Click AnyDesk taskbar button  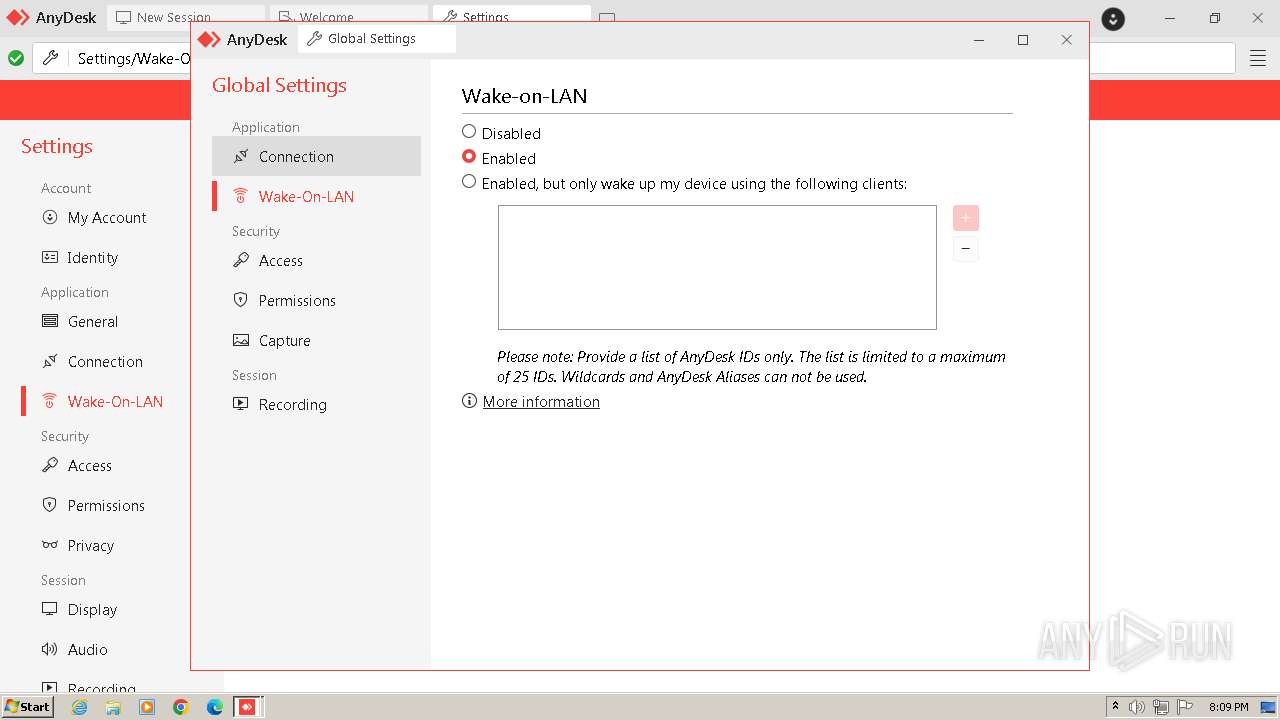tap(248, 707)
